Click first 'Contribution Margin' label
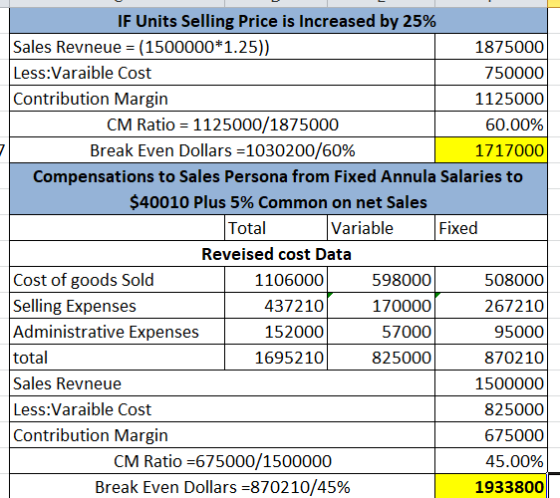The image size is (560, 498). [x=91, y=99]
